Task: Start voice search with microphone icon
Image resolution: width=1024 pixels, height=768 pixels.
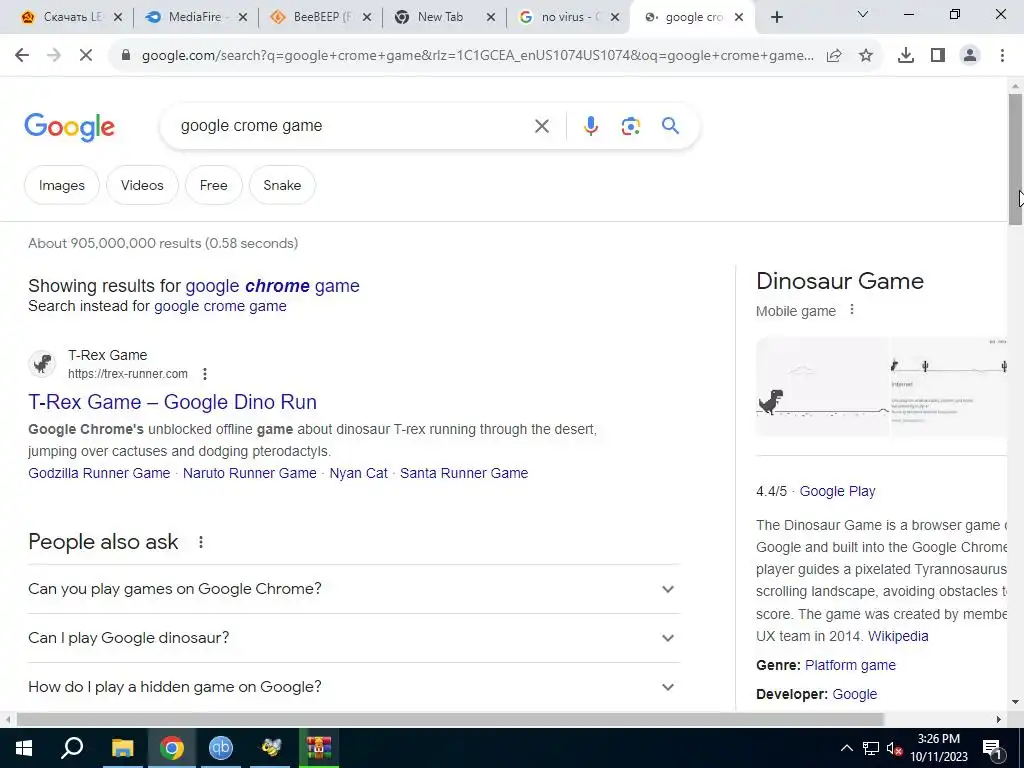Action: coord(590,126)
